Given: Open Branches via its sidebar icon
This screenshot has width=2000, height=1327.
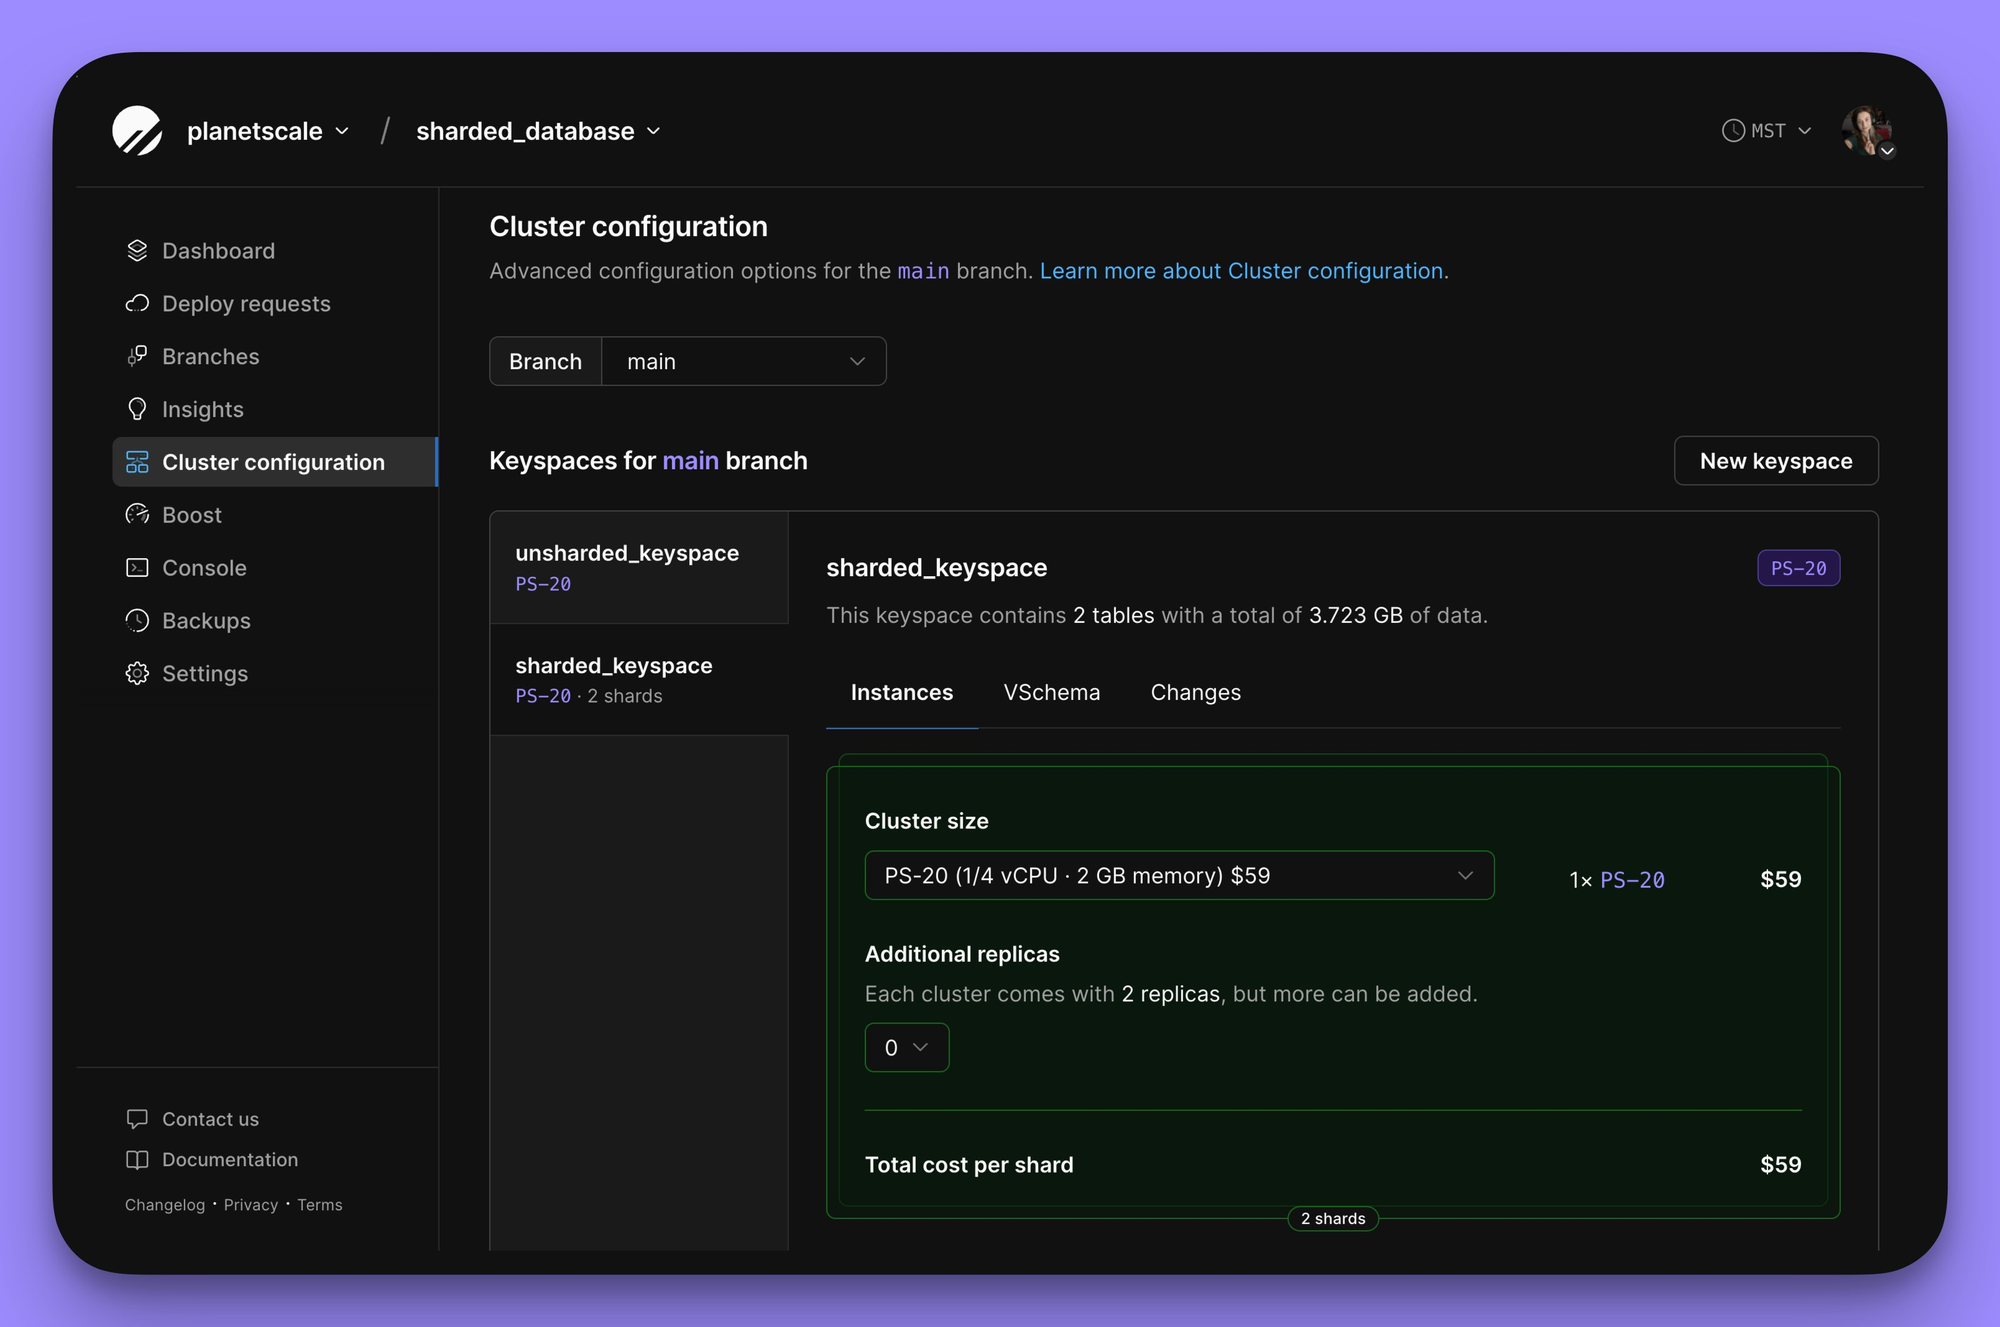Looking at the screenshot, I should 137,357.
